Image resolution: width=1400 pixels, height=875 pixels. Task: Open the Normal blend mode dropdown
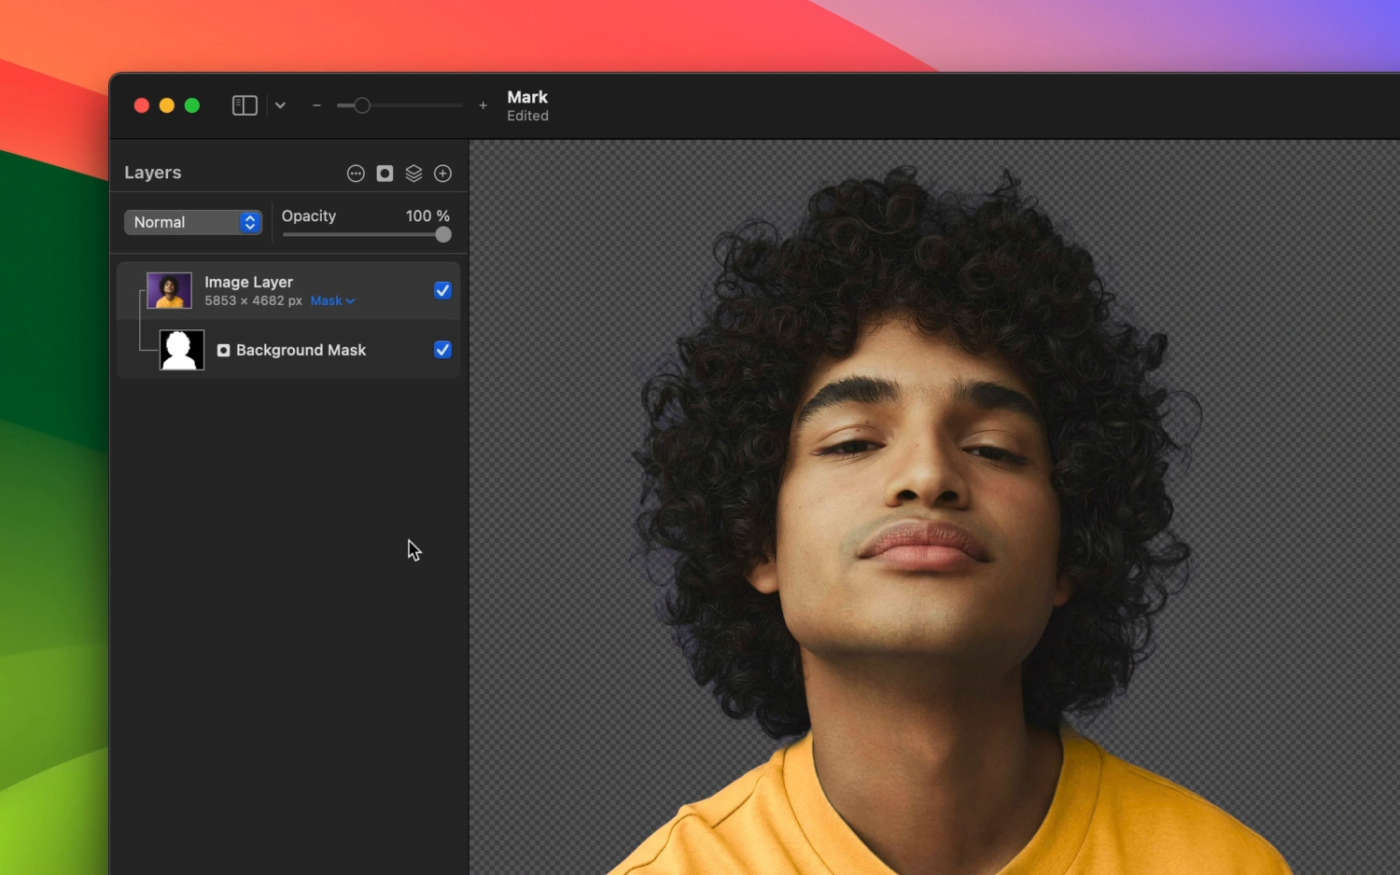pyautogui.click(x=193, y=222)
